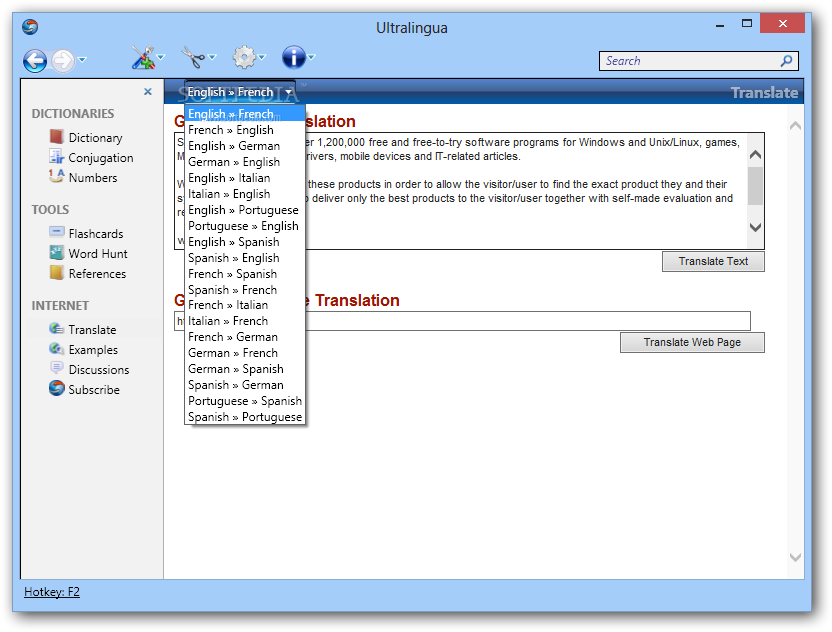Choose English » German language pair
The image size is (832, 632).
pyautogui.click(x=245, y=146)
